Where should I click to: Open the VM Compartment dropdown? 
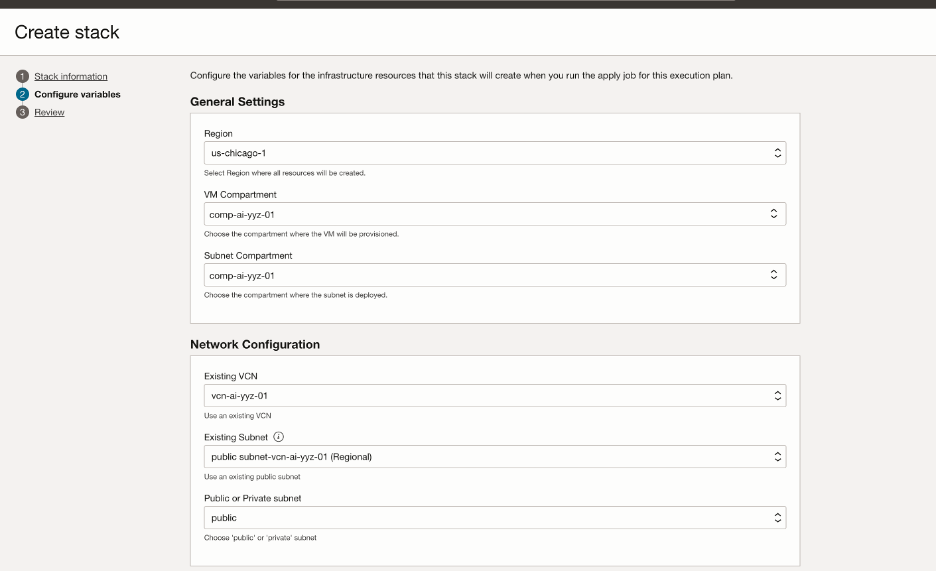(x=480, y=214)
